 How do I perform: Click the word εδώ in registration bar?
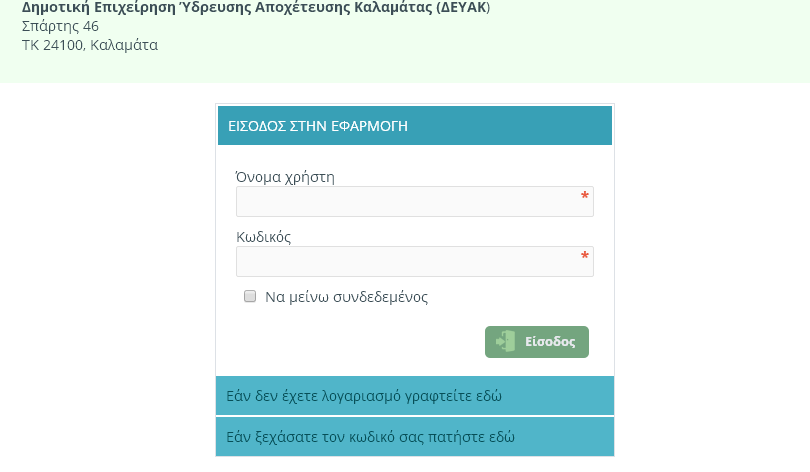tap(488, 396)
